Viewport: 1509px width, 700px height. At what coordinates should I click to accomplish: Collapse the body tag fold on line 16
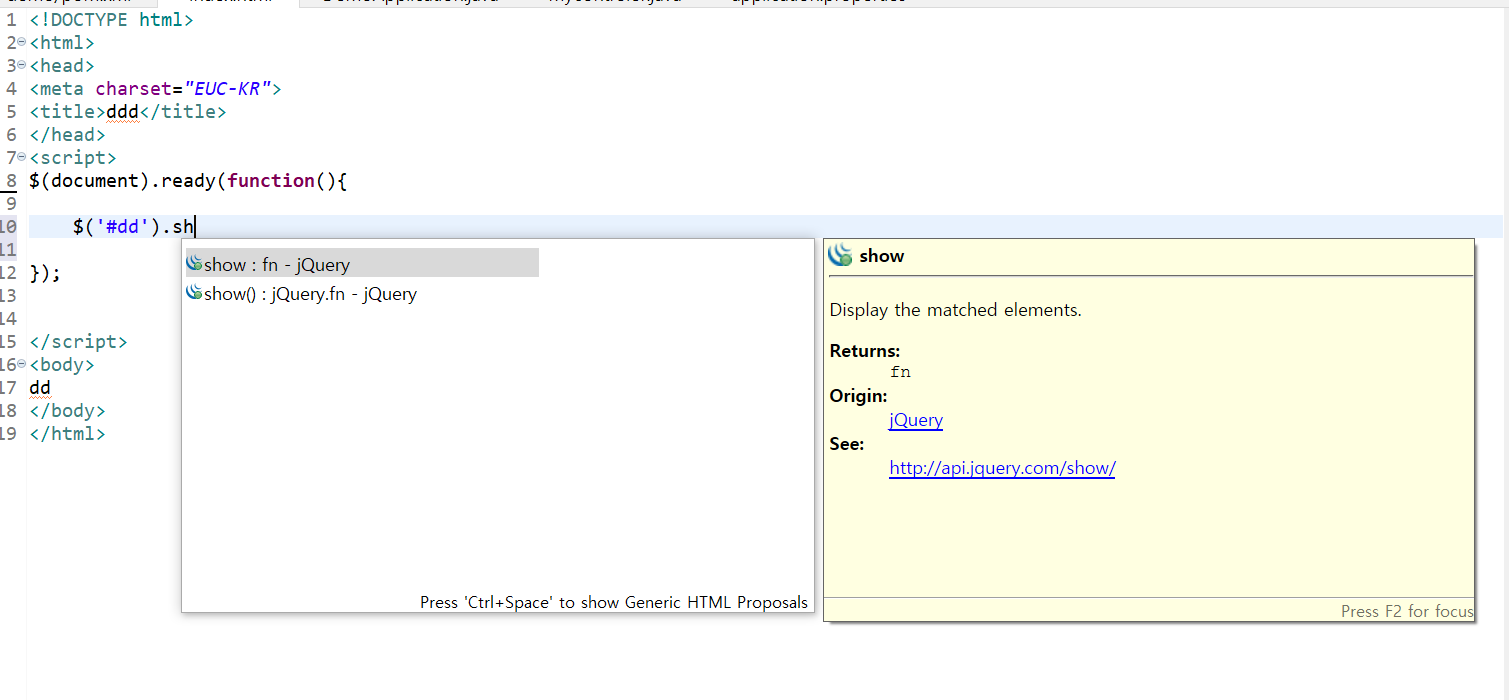click(22, 364)
